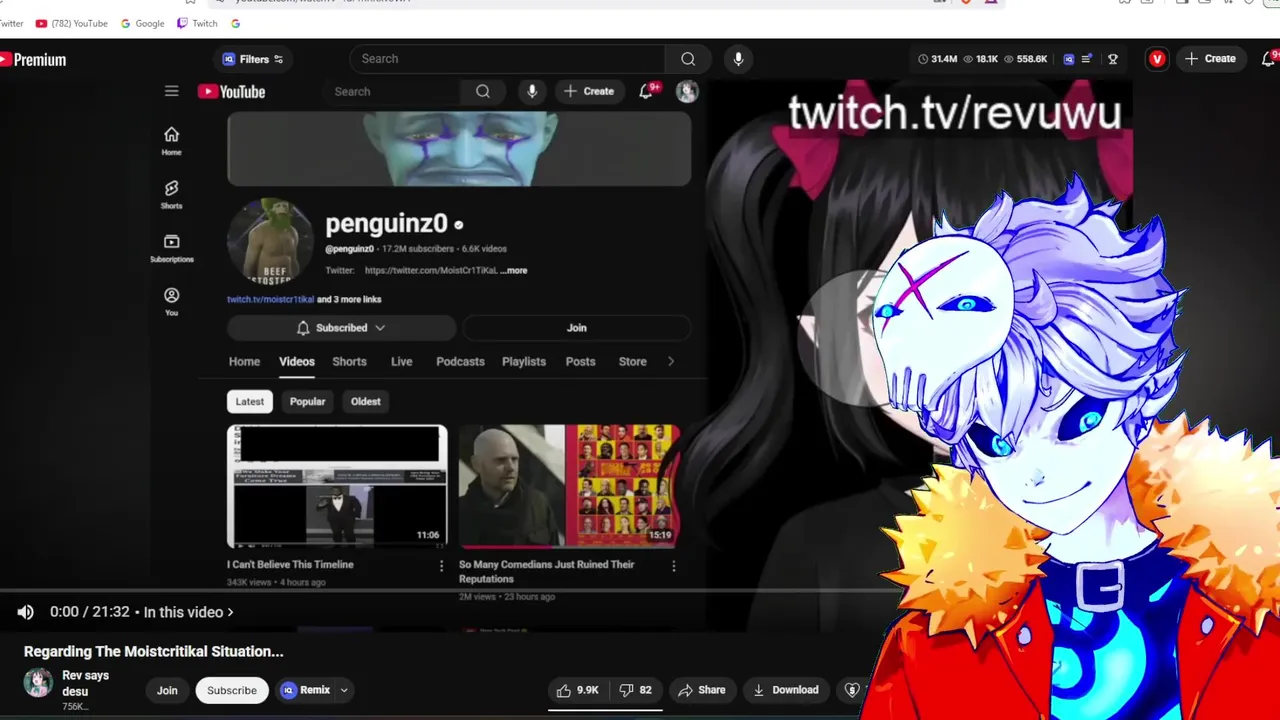Click the inner microphone icon in the video
The height and width of the screenshot is (720, 1280).
point(532,91)
